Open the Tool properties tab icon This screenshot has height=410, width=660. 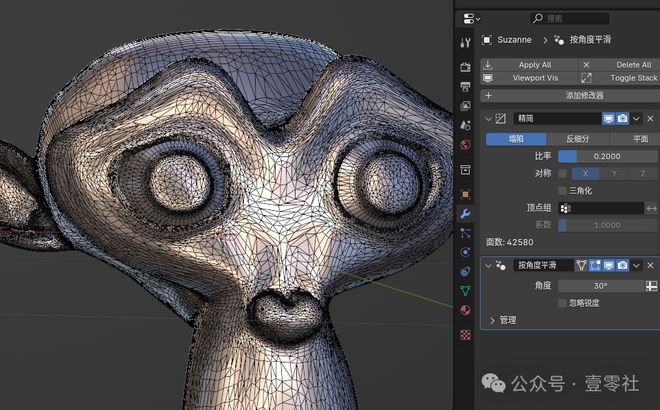(x=465, y=43)
